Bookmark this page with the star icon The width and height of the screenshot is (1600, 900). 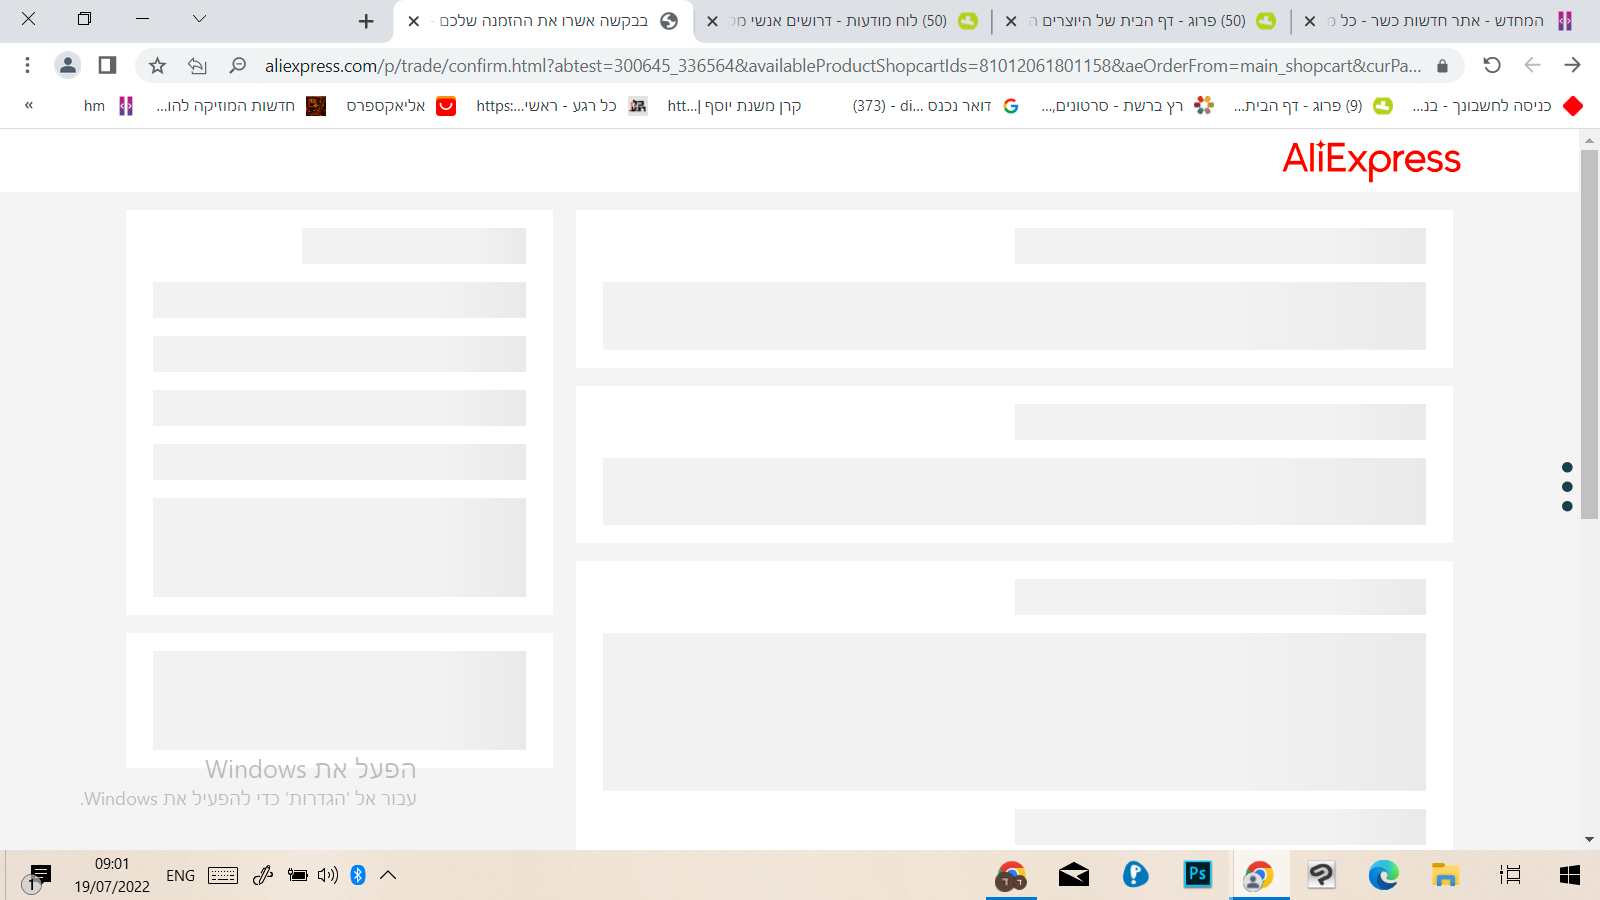(157, 65)
